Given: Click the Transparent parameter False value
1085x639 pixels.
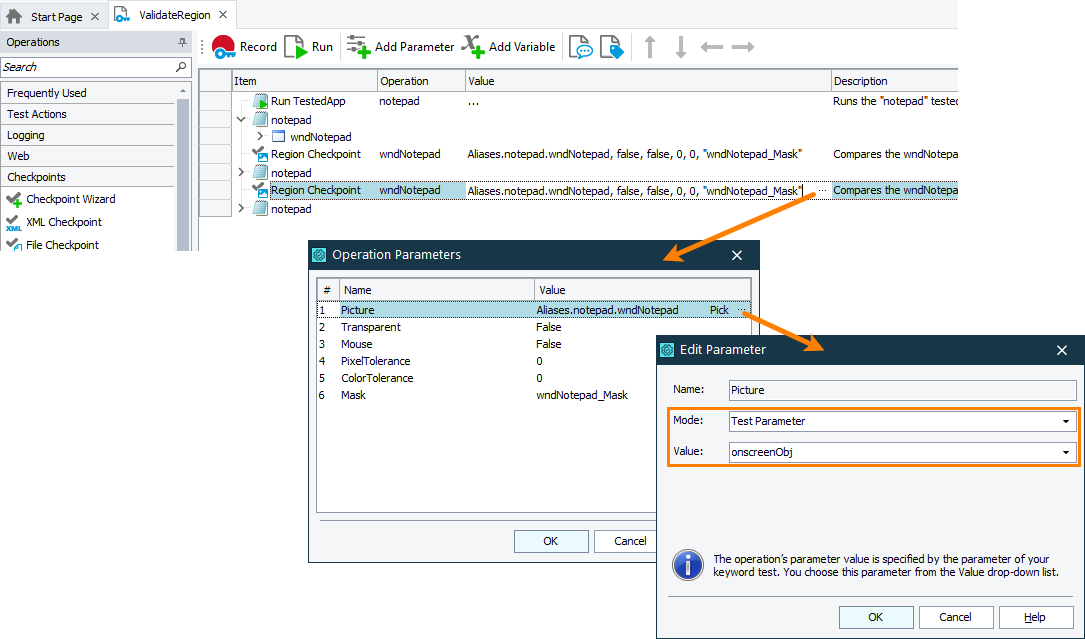Looking at the screenshot, I should coord(548,327).
